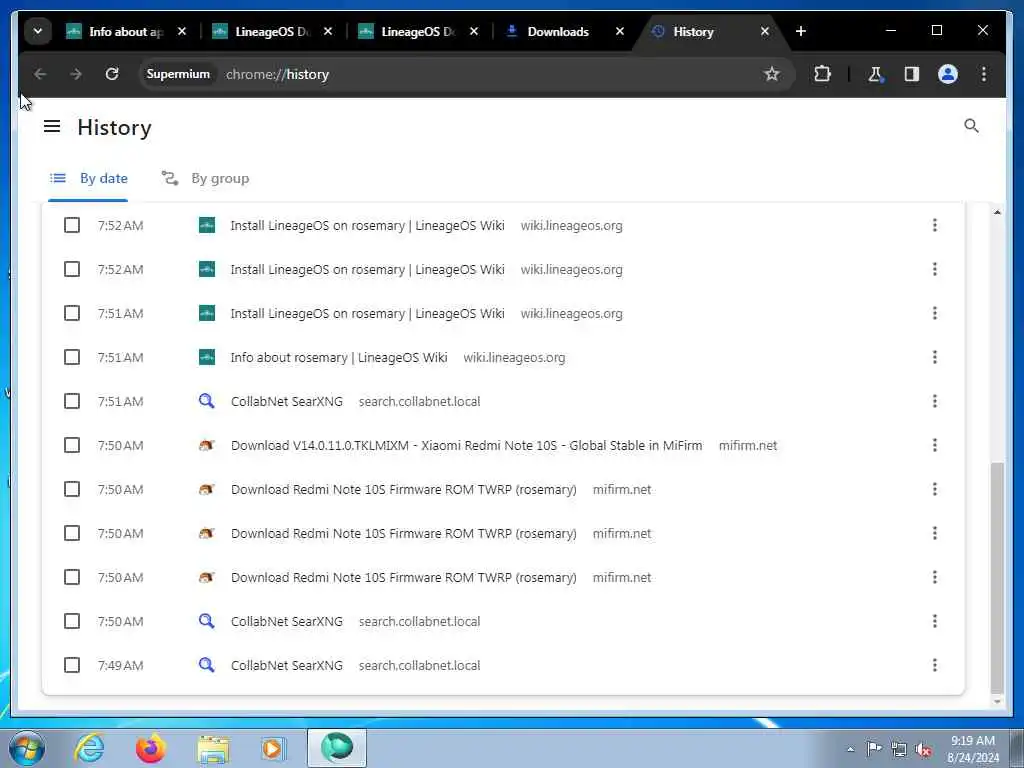Toggle the side panel icon

[x=912, y=74]
